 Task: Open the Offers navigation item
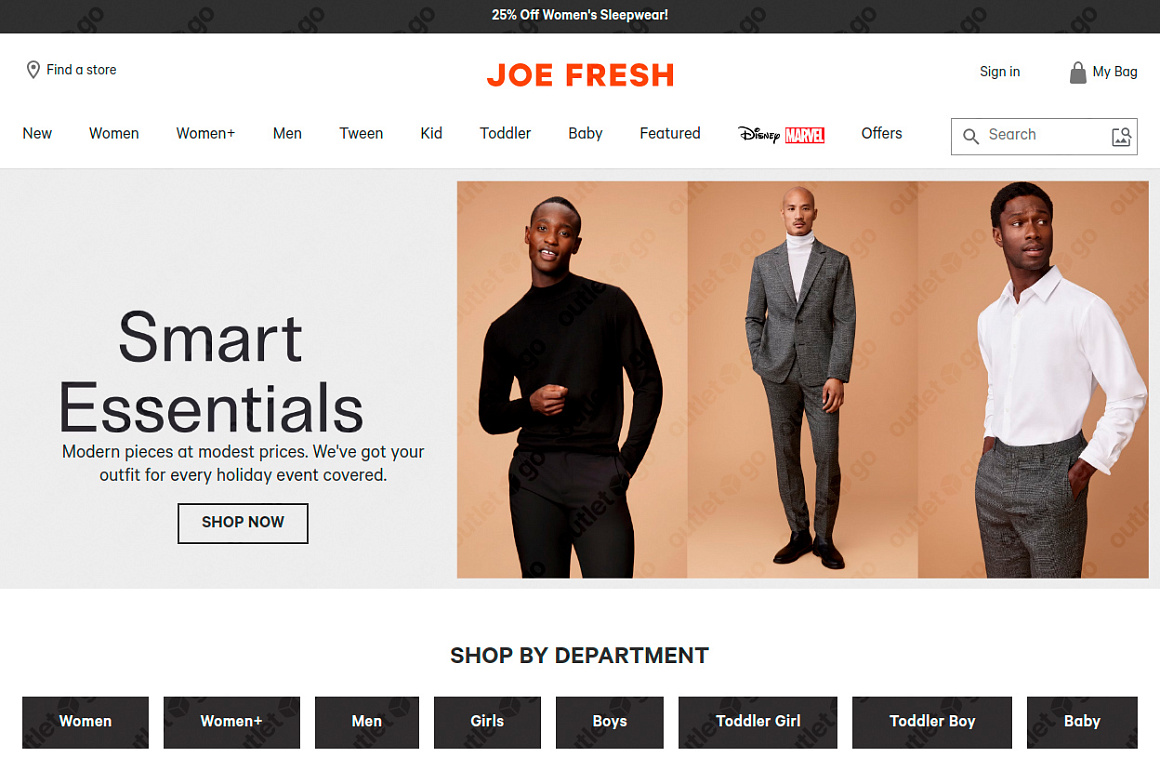(x=882, y=133)
